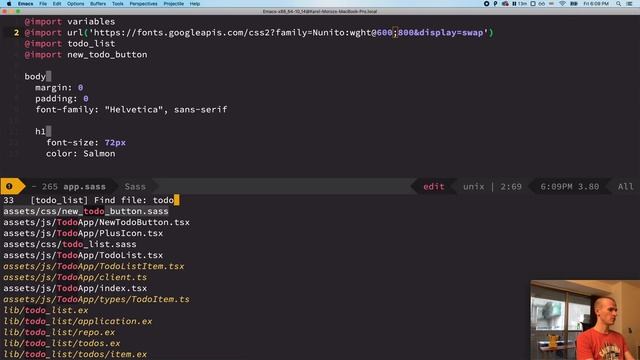The height and width of the screenshot is (360, 640).
Task: Click the h1 selector line
Action: [43, 131]
